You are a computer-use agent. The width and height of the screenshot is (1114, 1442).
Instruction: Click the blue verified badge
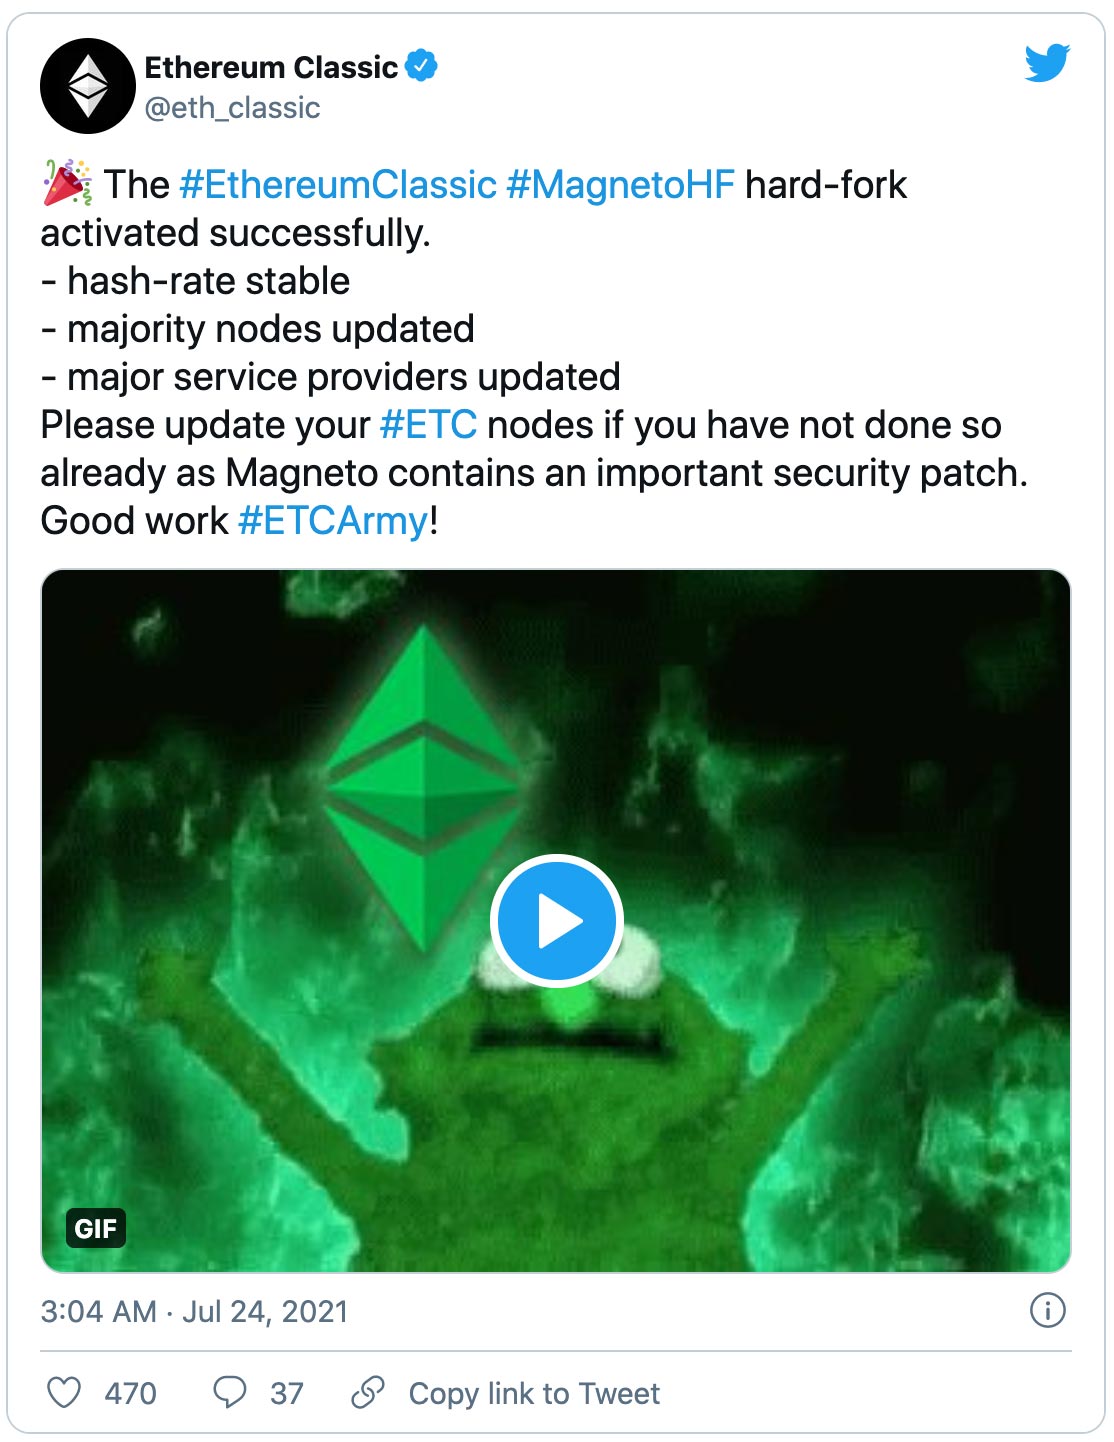click(x=422, y=66)
